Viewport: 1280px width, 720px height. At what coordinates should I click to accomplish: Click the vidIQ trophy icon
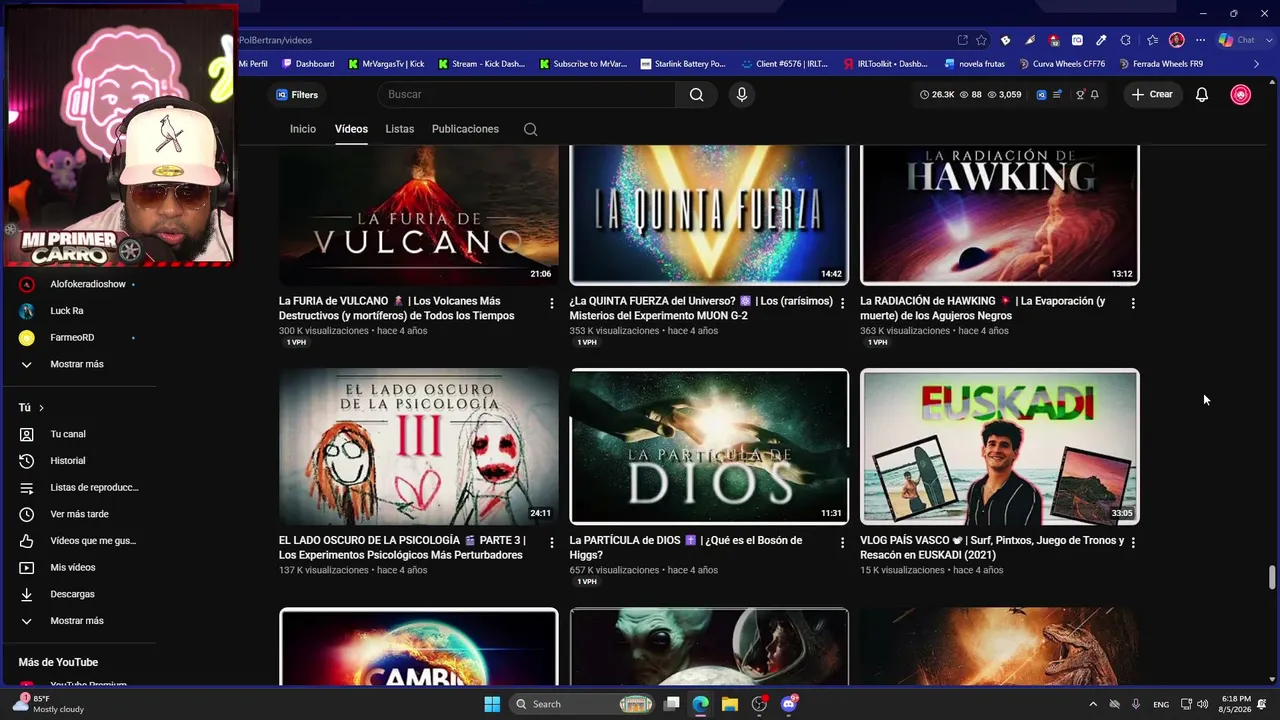[x=1080, y=95]
